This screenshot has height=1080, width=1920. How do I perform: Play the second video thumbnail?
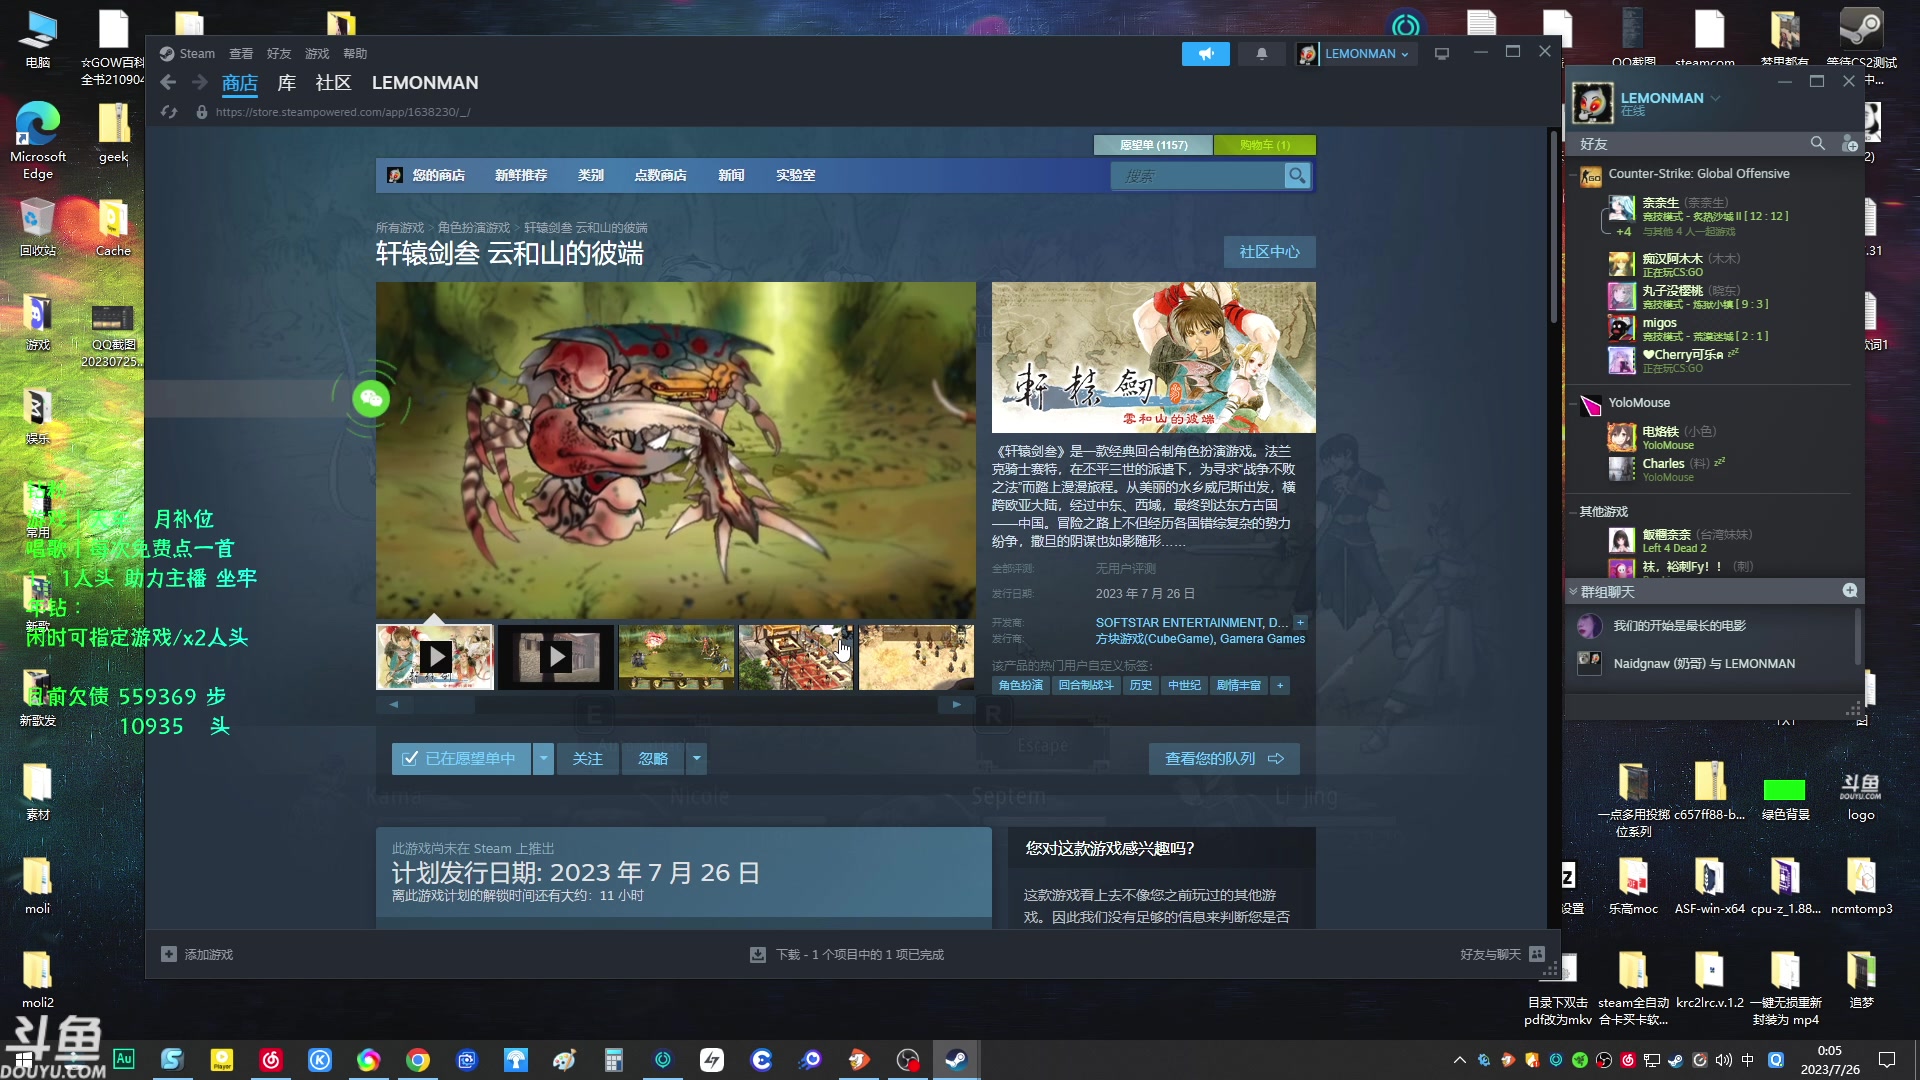(x=556, y=657)
